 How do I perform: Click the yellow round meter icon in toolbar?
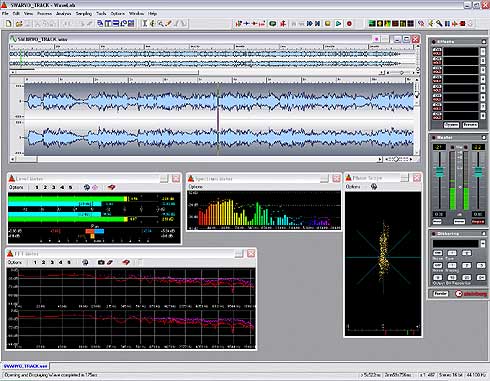[x=380, y=24]
